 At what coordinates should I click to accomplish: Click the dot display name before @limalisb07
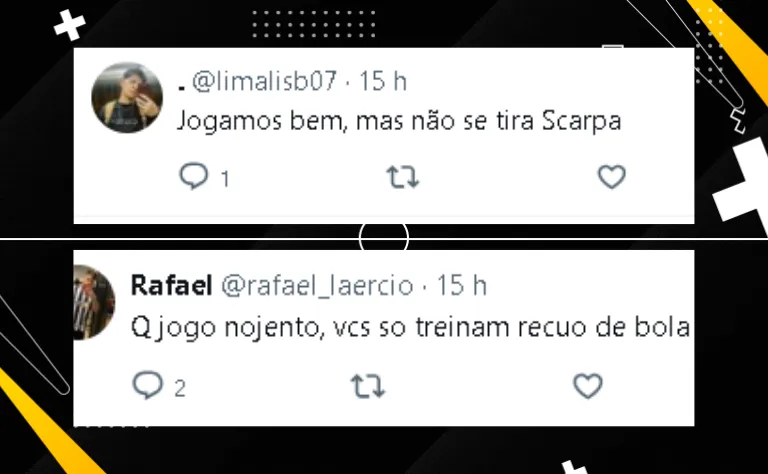pyautogui.click(x=182, y=88)
